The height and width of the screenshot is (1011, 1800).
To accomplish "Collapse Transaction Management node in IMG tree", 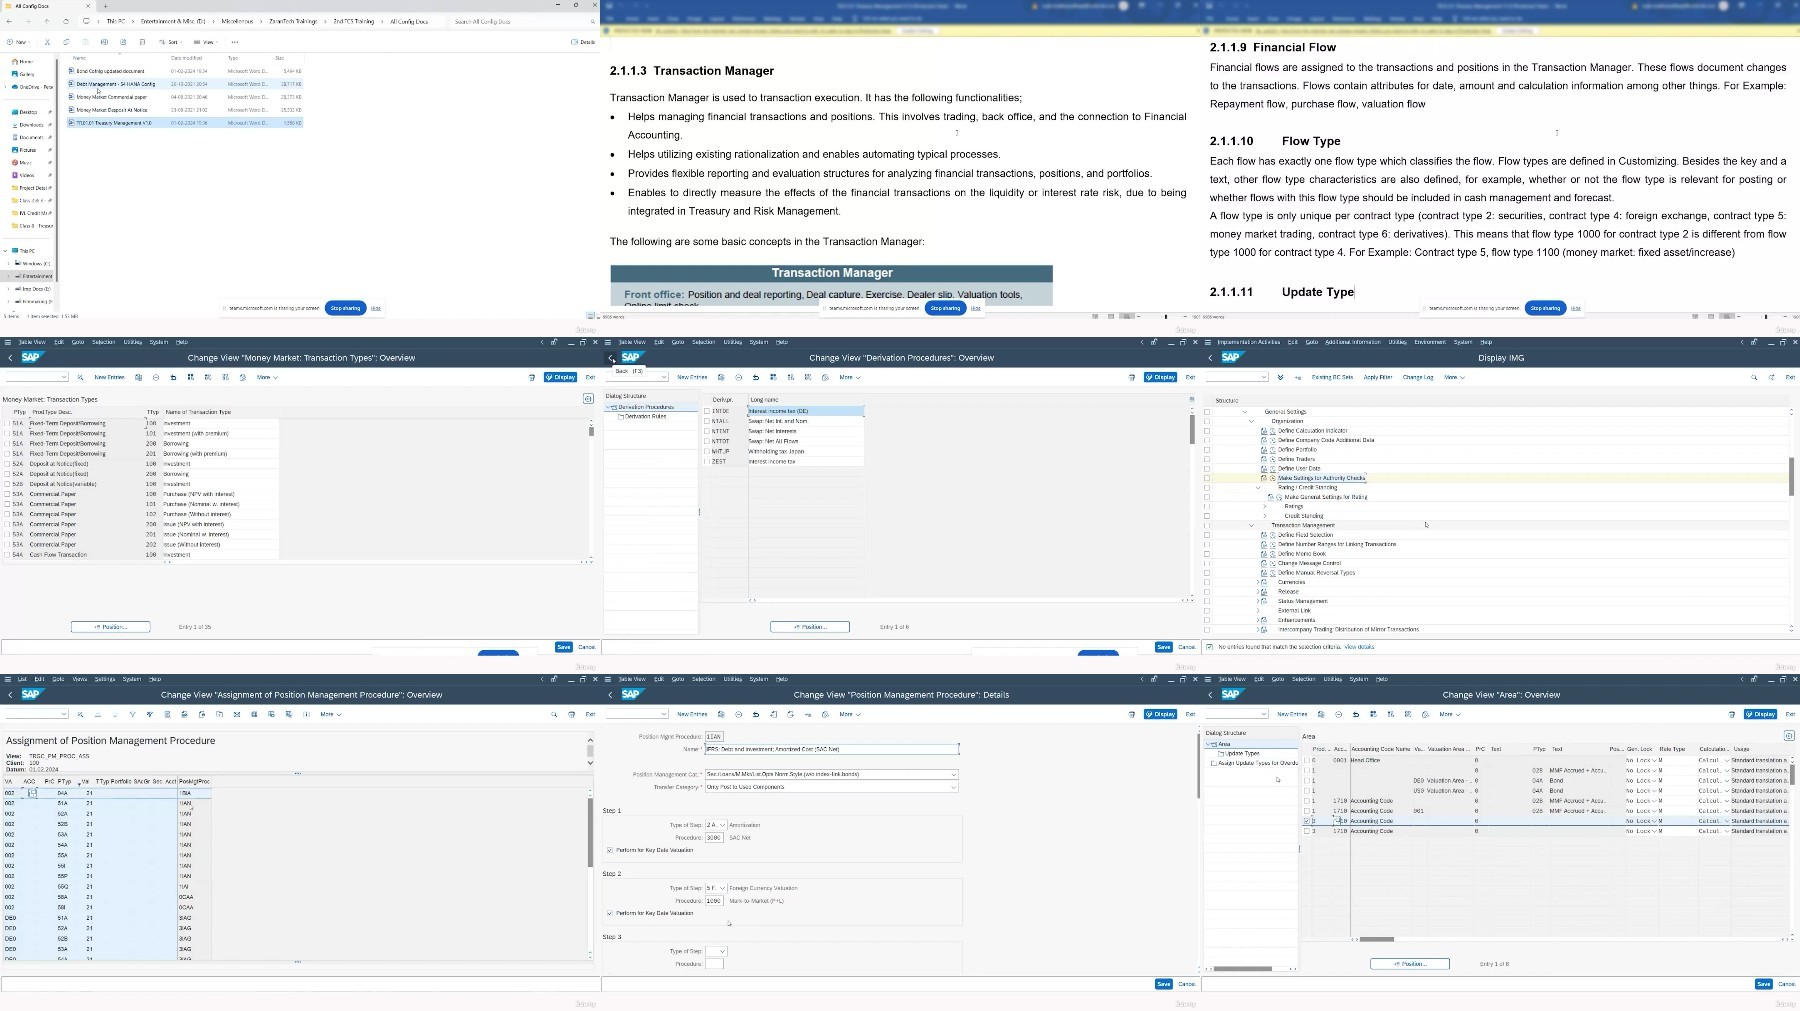I will [1251, 525].
